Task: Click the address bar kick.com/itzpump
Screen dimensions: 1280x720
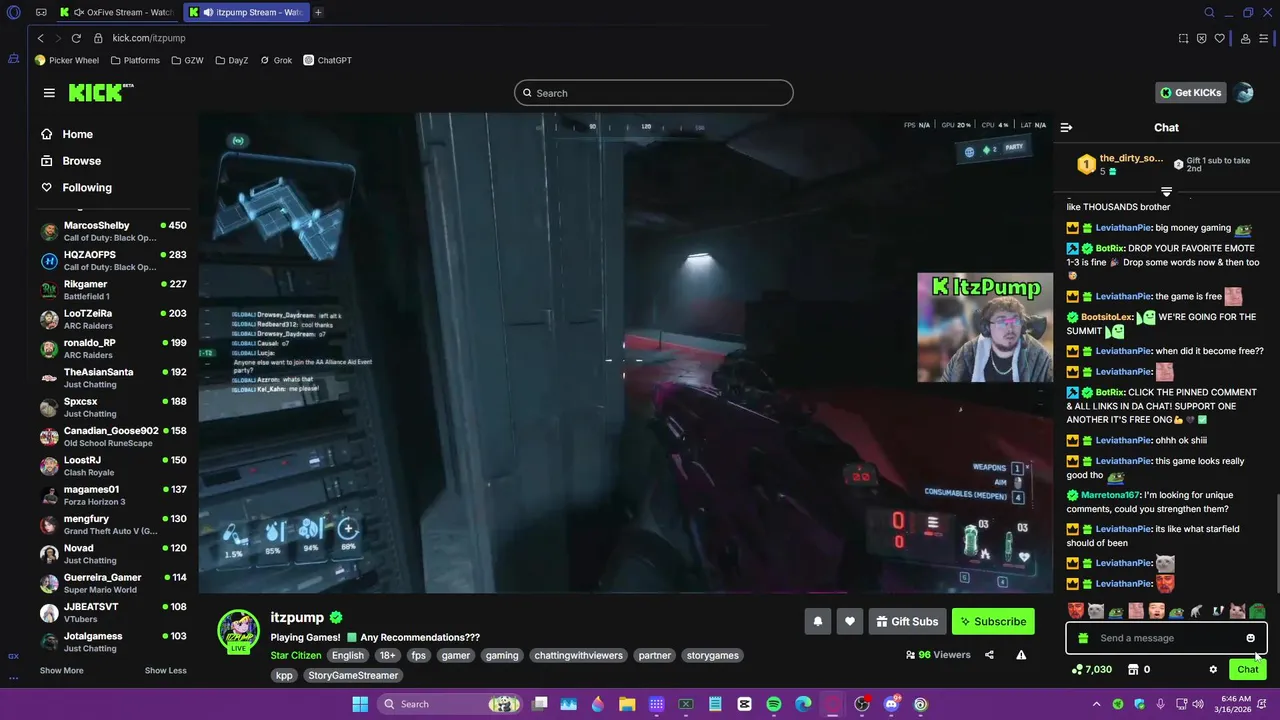Action: pos(149,38)
